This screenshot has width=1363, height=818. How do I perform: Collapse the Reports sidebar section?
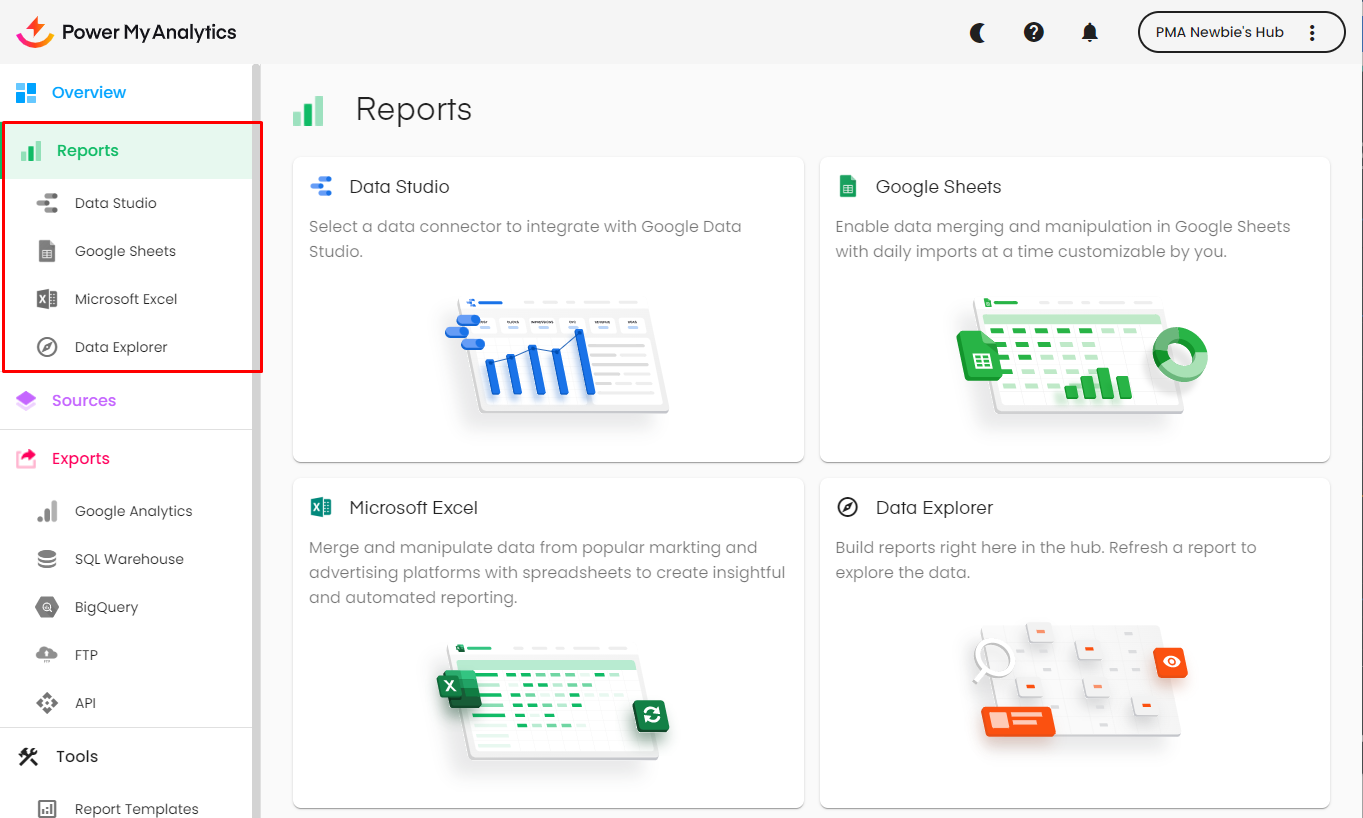point(88,151)
